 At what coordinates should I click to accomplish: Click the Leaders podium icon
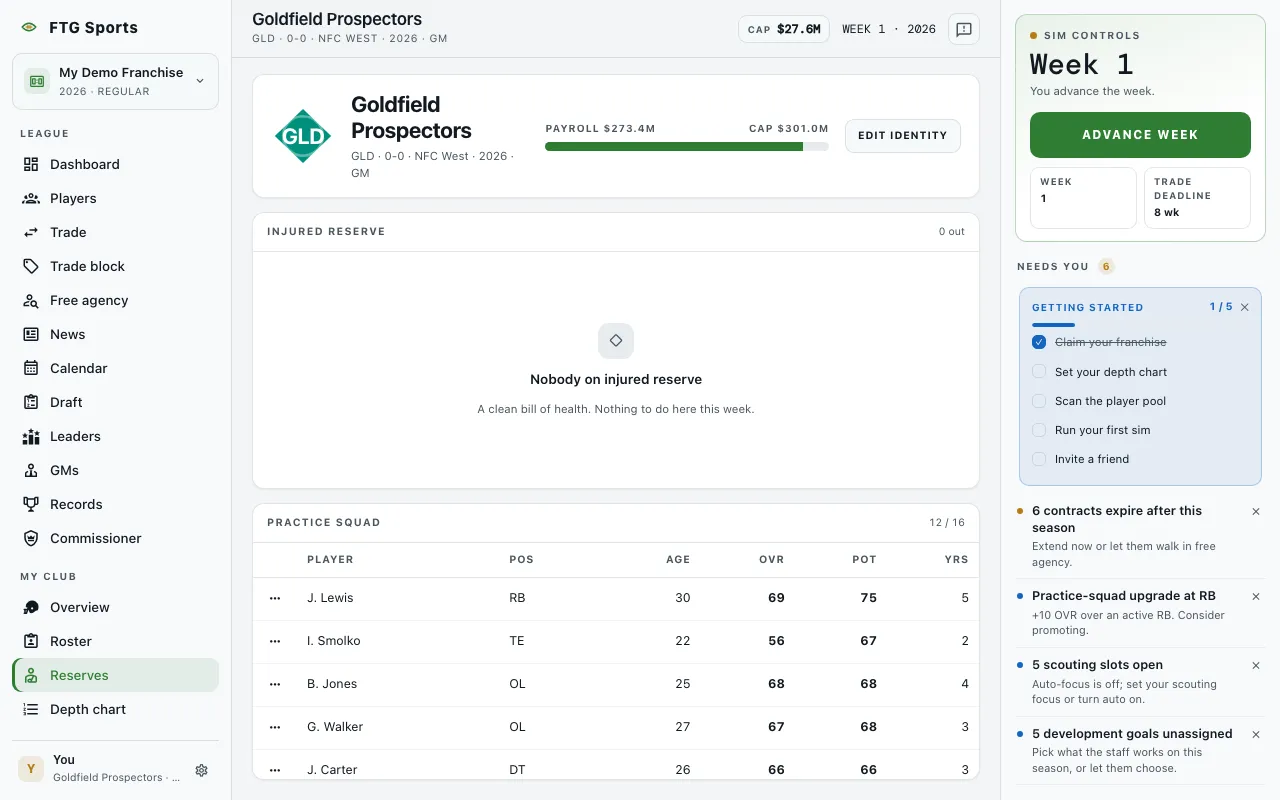pyautogui.click(x=31, y=436)
